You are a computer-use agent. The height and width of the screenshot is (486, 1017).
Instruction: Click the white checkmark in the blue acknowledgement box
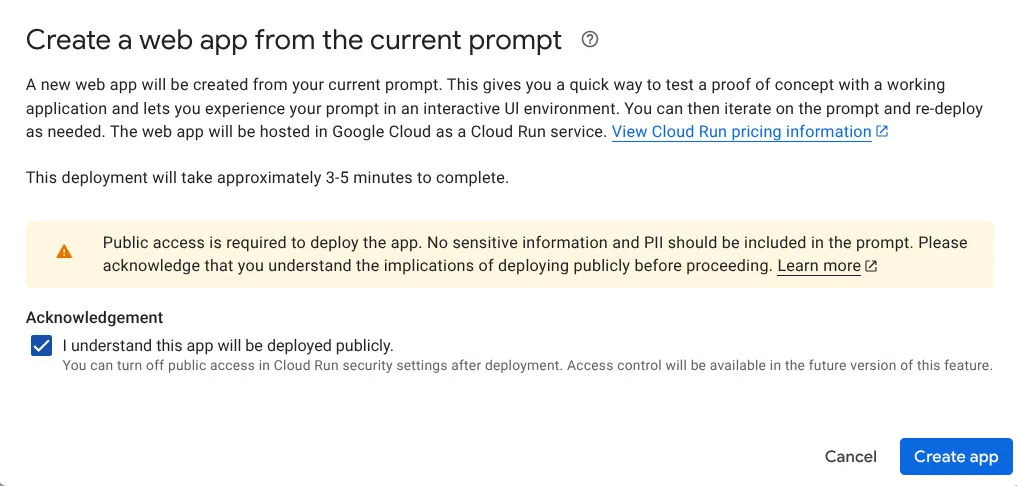coord(41,345)
